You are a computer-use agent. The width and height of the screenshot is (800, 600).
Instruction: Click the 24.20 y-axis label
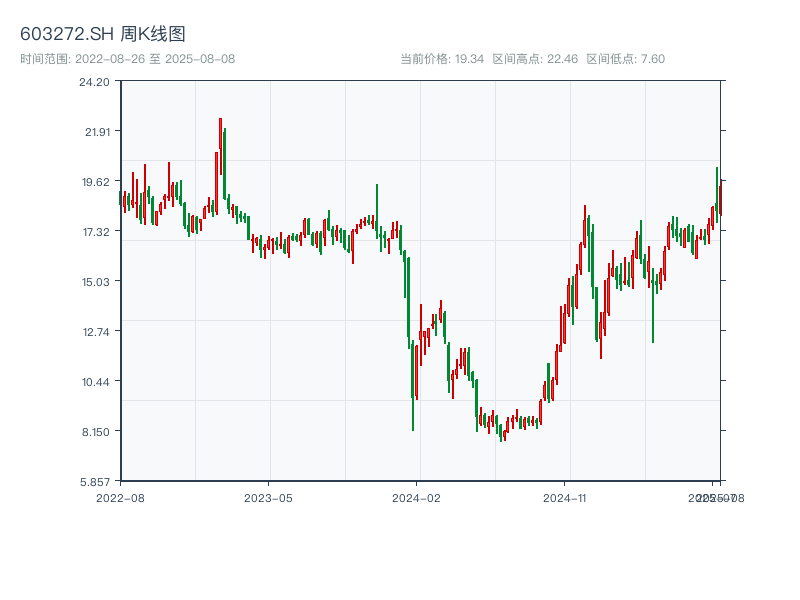(94, 81)
